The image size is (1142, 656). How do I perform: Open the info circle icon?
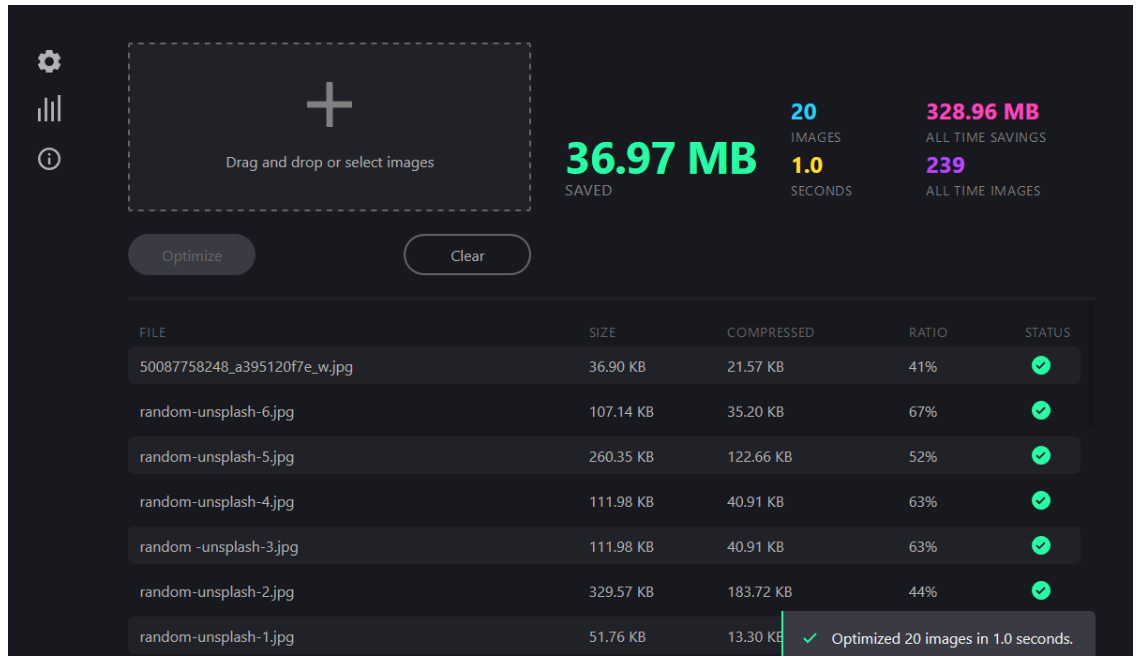(49, 159)
